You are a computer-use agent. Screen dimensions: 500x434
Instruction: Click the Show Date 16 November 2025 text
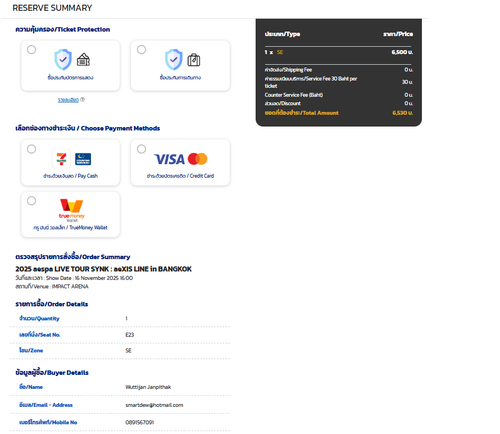coord(74,278)
